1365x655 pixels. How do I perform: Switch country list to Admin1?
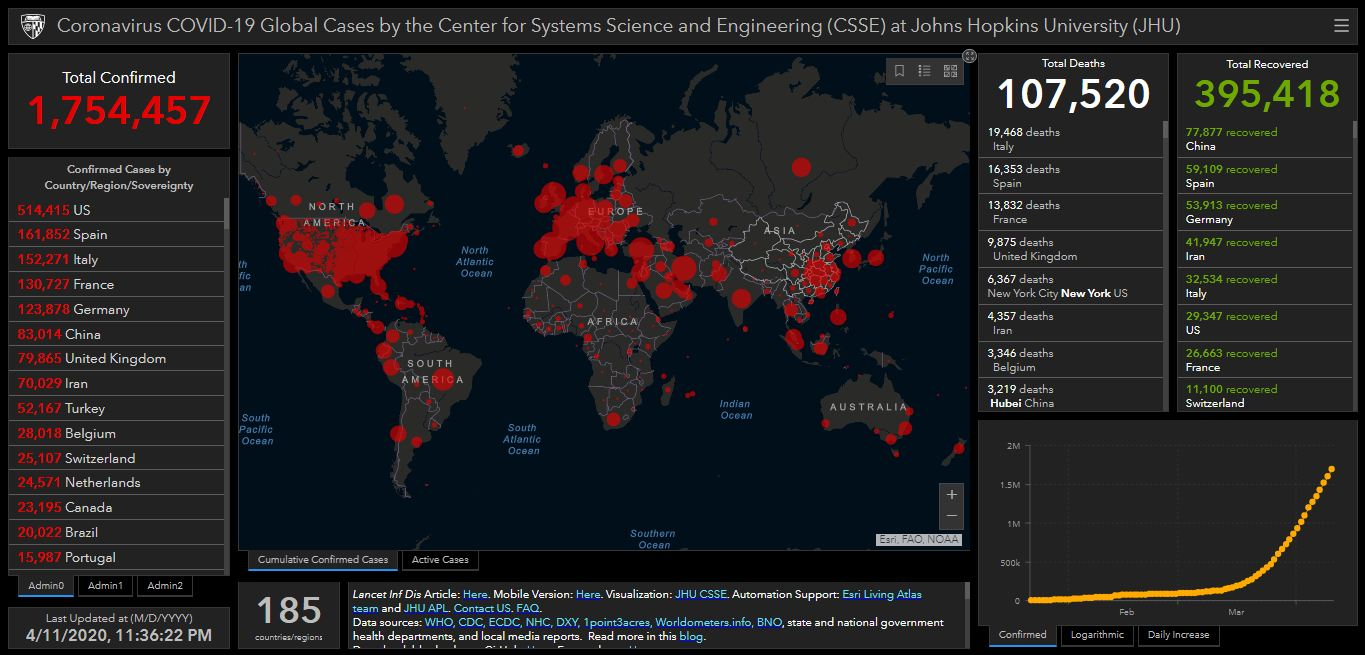coord(105,586)
